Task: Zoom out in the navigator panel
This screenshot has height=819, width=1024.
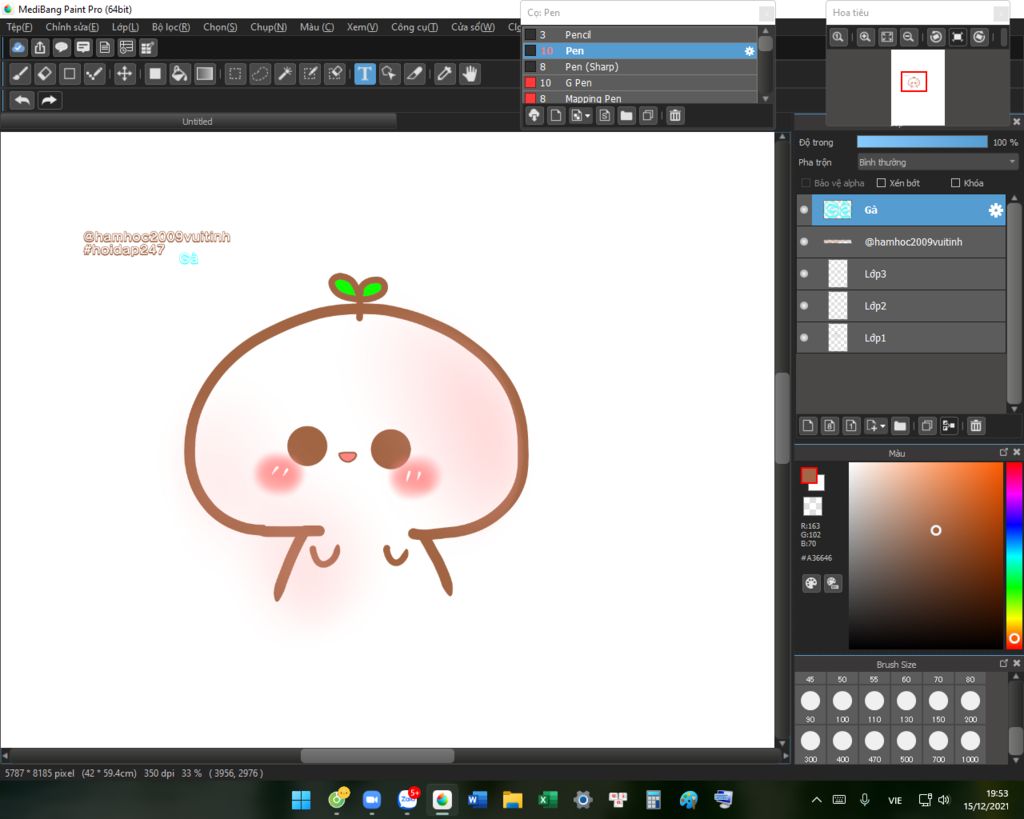Action: point(908,37)
